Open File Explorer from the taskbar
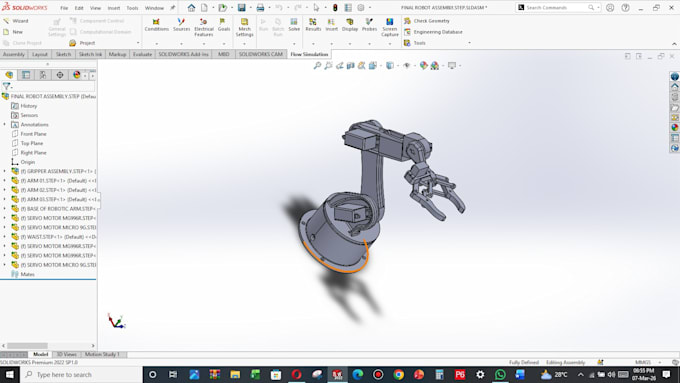The height and width of the screenshot is (383, 680). [235, 374]
